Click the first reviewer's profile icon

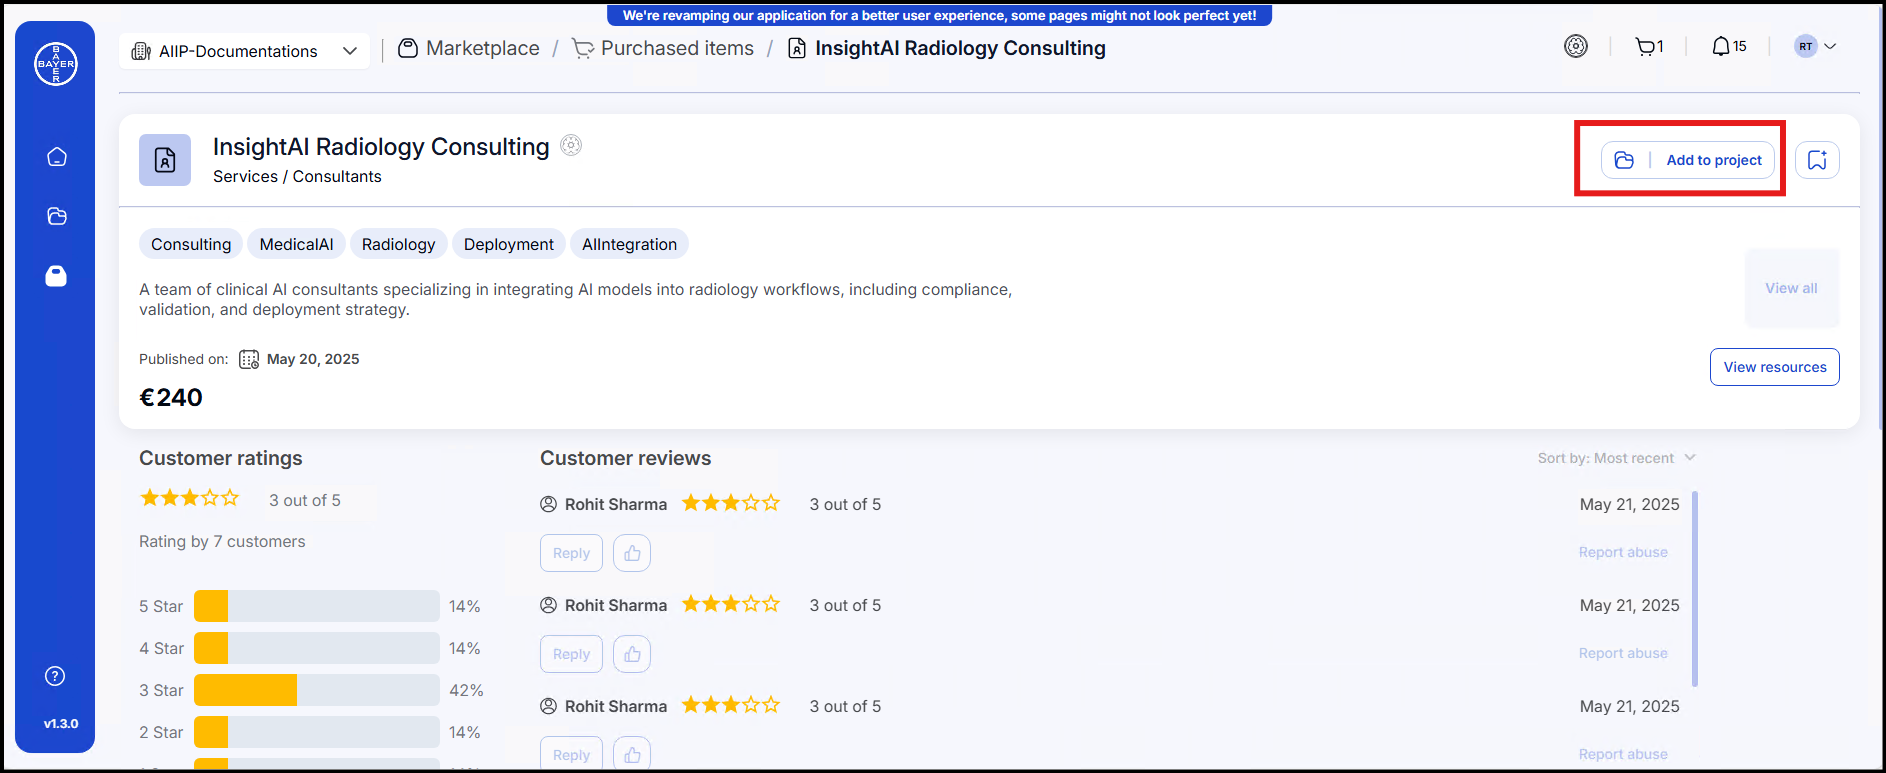(x=548, y=504)
